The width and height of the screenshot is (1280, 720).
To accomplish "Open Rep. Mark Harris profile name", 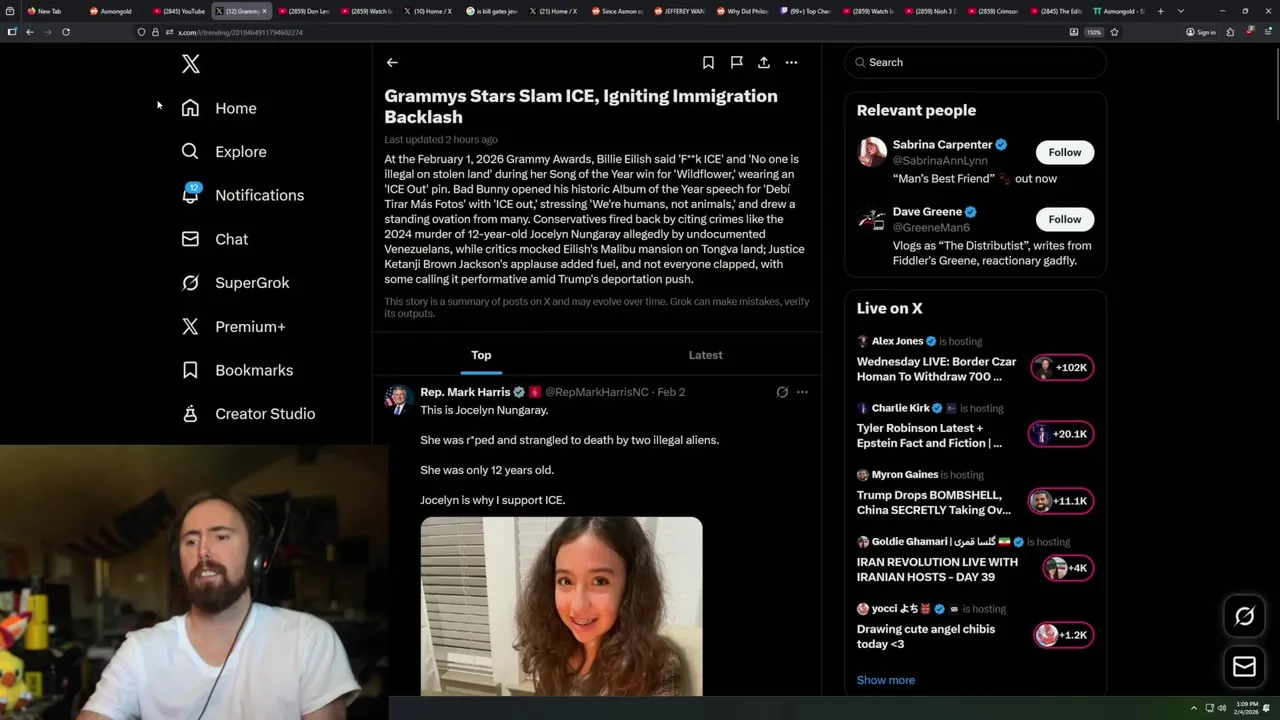I will click(465, 392).
